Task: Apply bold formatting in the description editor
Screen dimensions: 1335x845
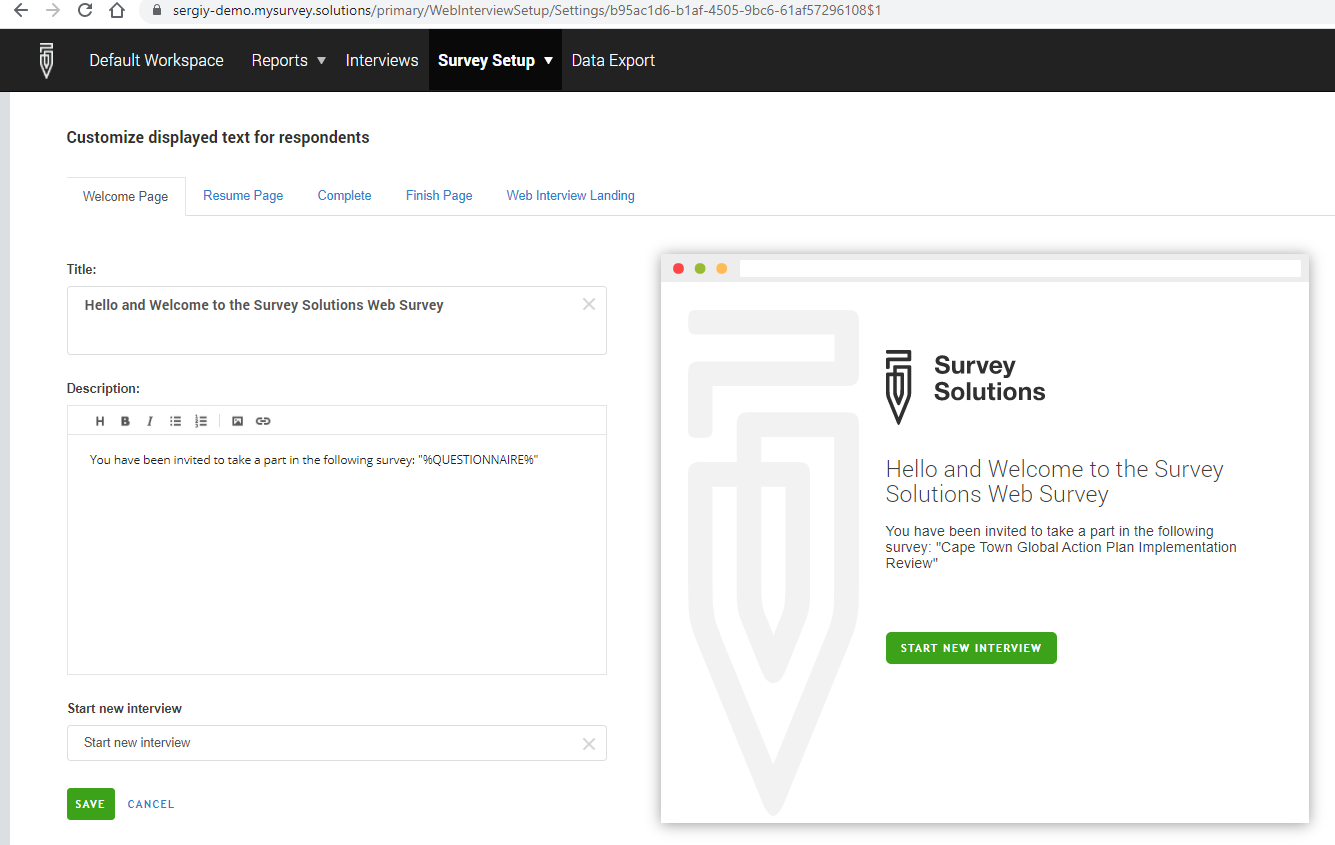Action: point(124,420)
